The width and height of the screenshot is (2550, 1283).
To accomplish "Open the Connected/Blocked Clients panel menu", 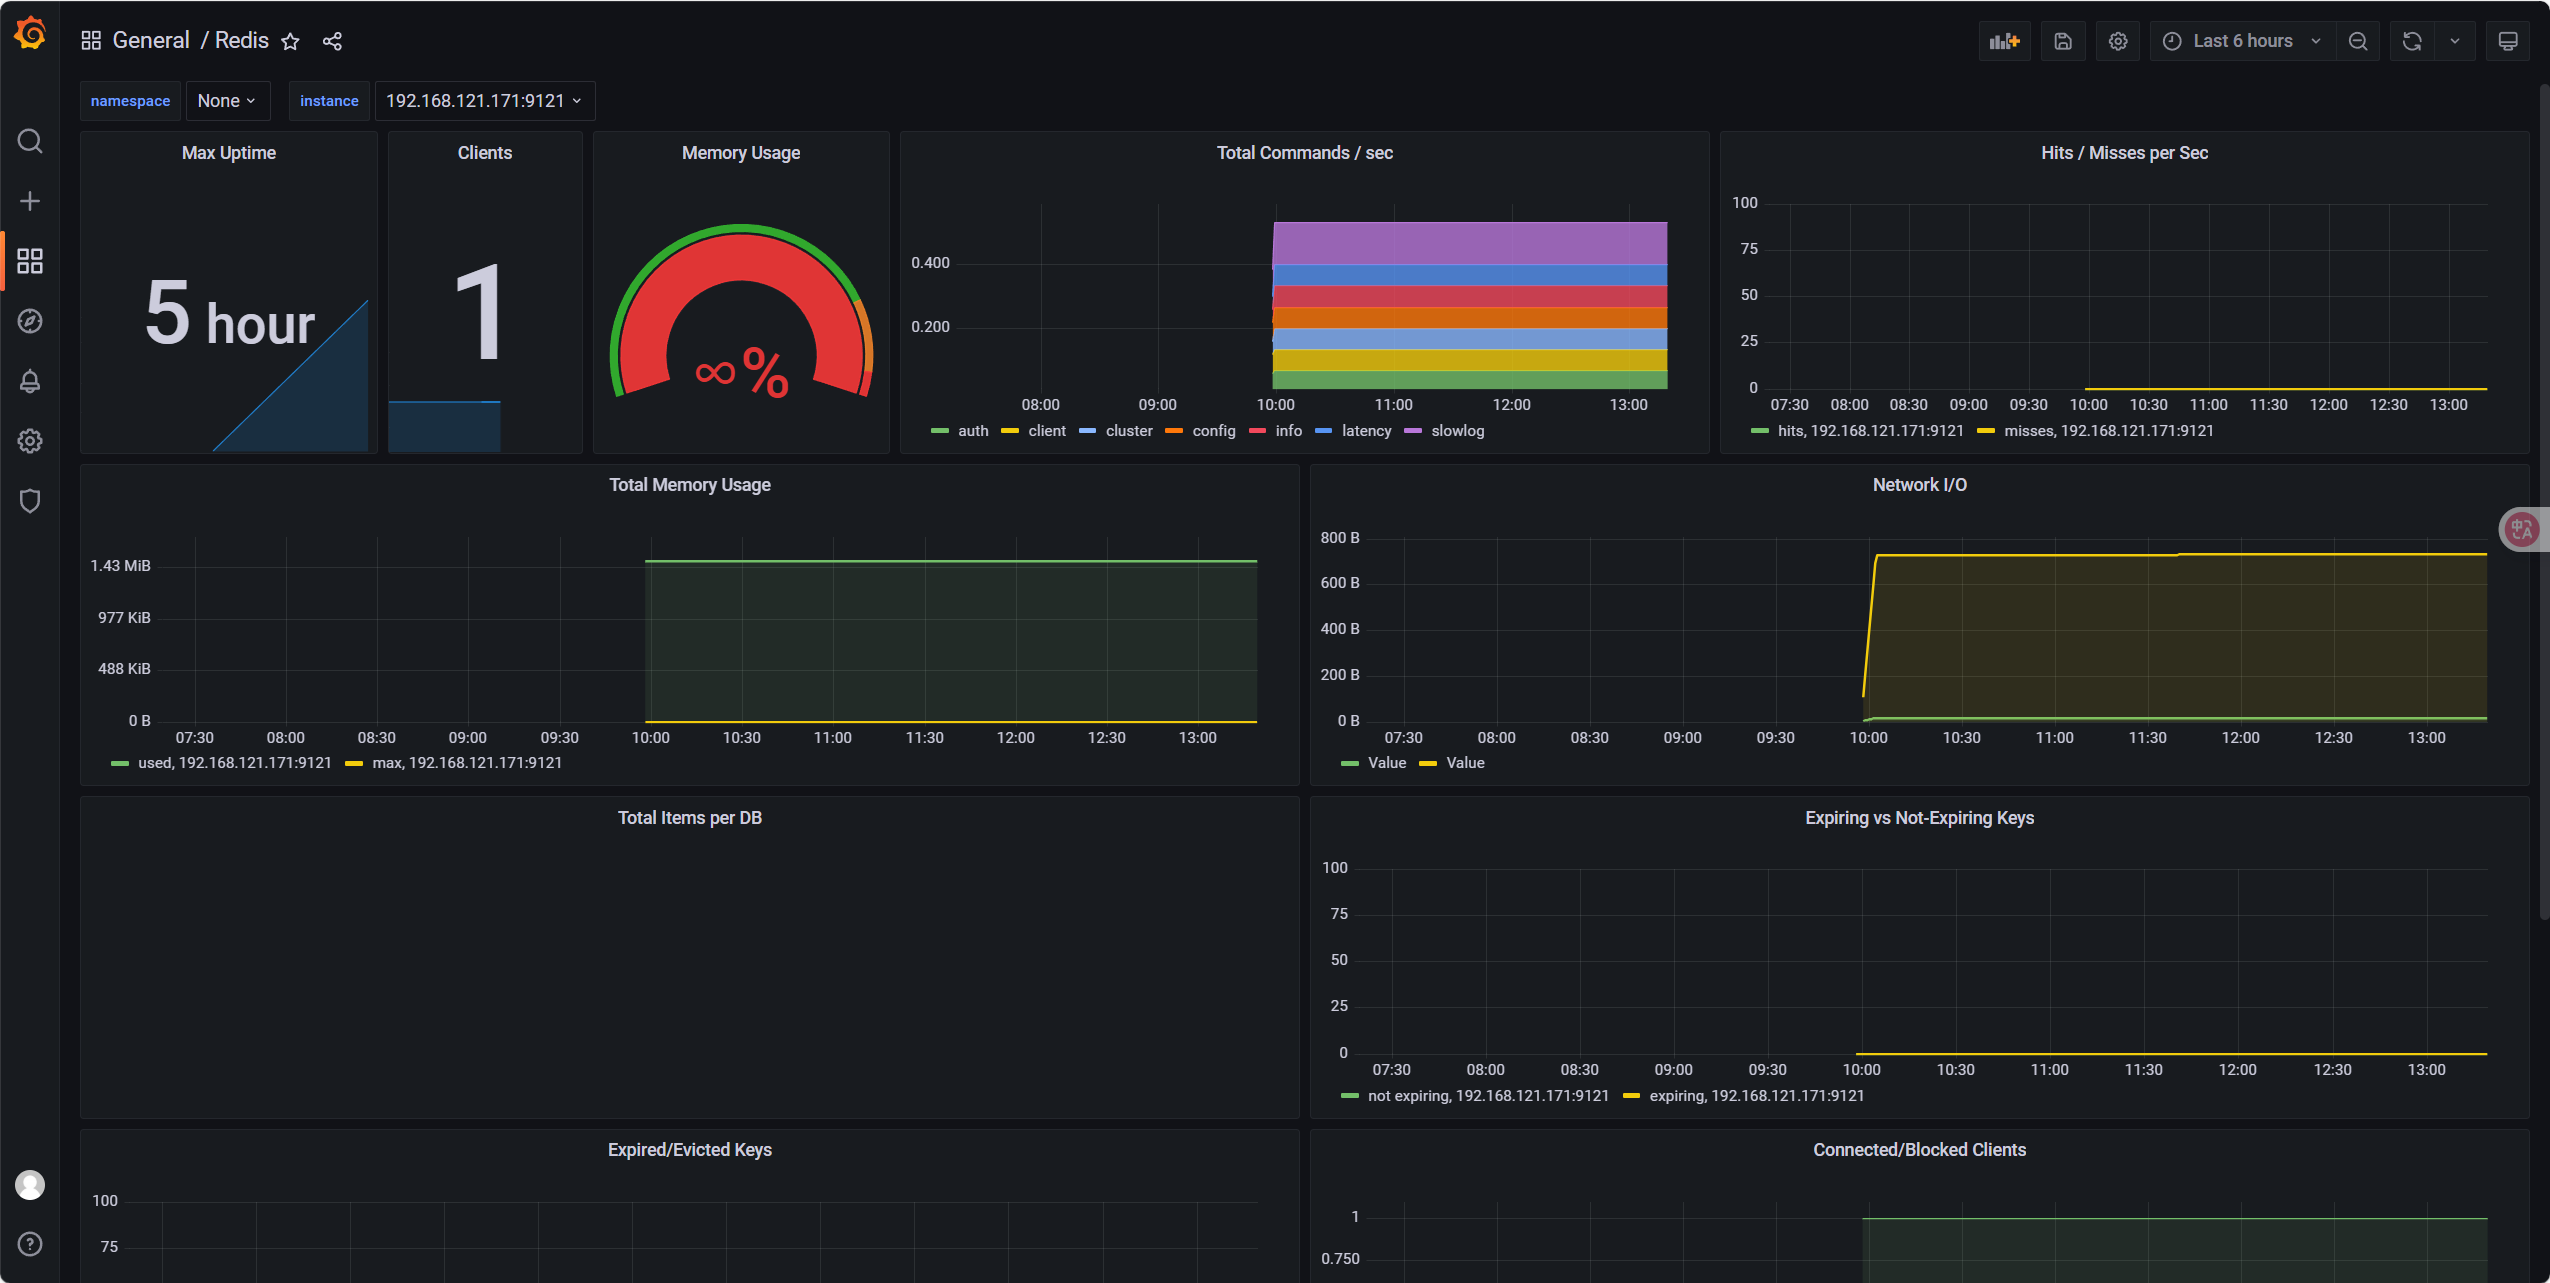I will tap(1920, 1150).
